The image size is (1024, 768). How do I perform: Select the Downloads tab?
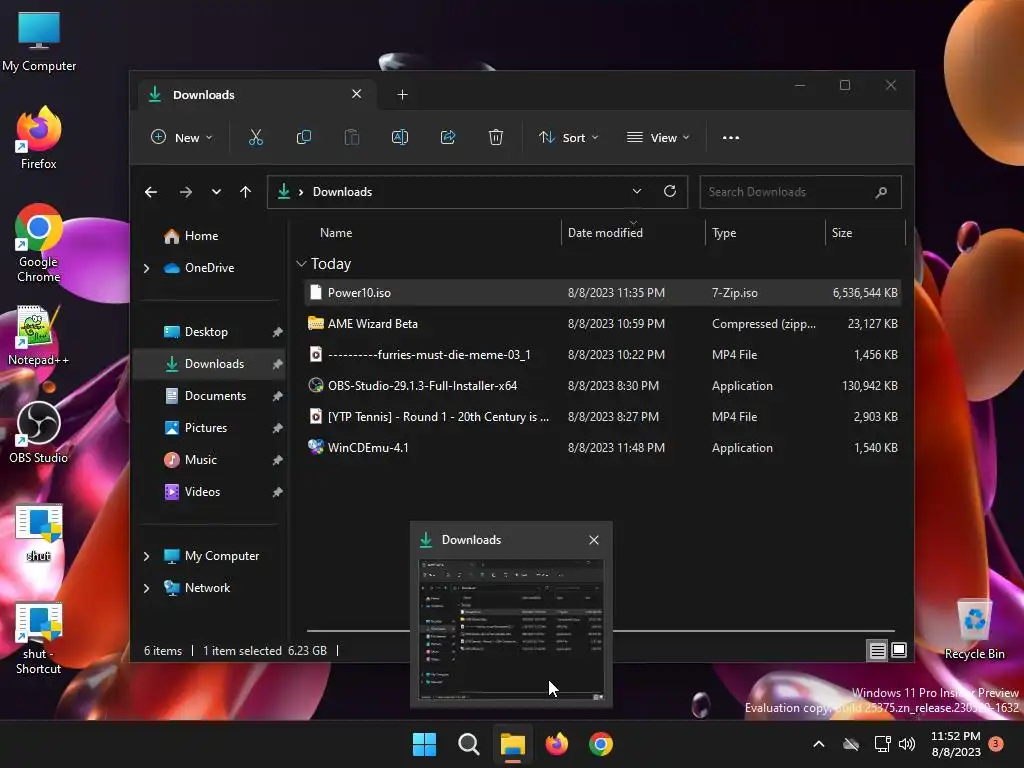click(x=256, y=95)
